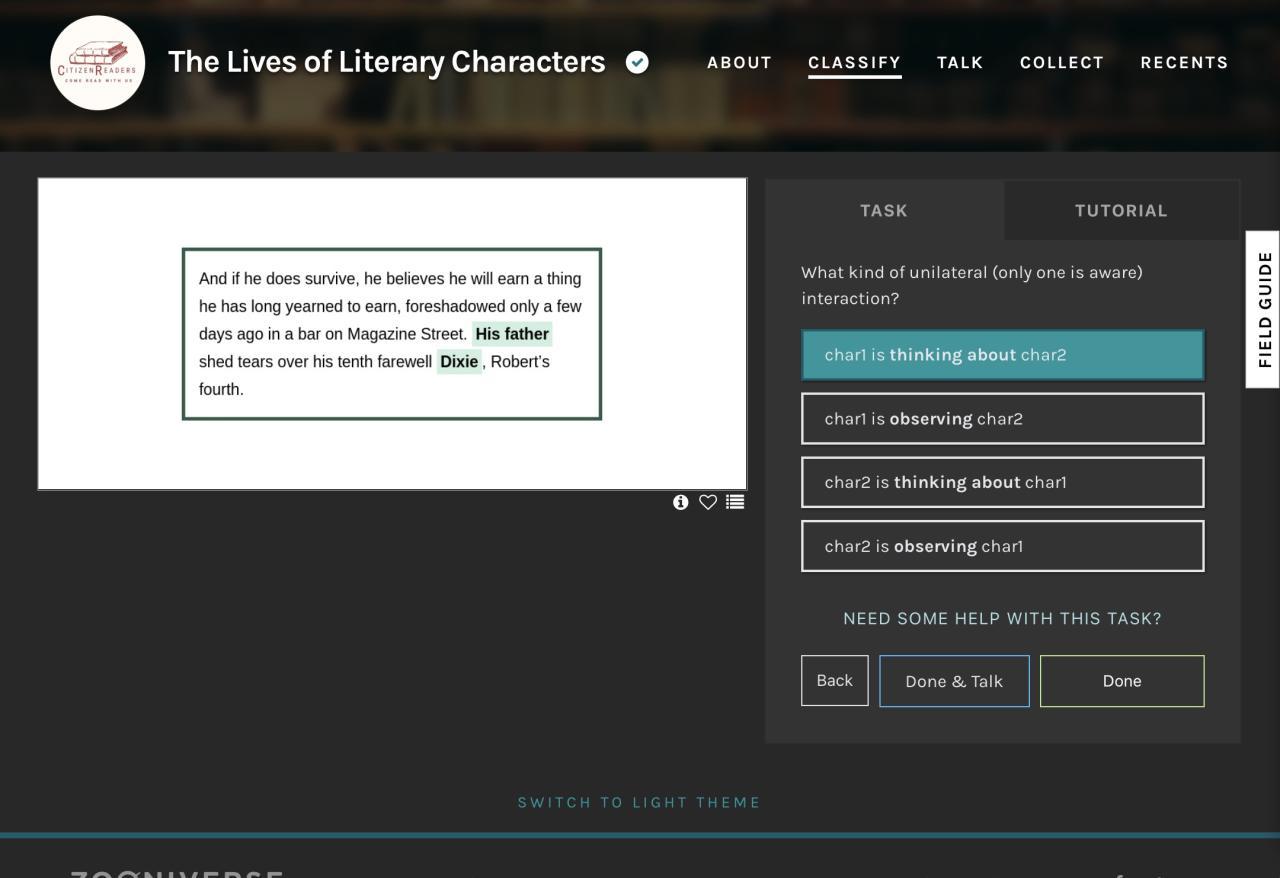Select 'char1 is thinking about char2' option

[1003, 355]
